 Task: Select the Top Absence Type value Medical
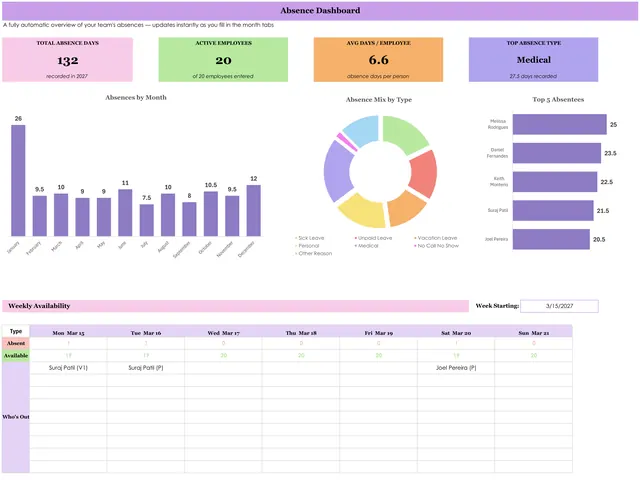(x=533, y=60)
